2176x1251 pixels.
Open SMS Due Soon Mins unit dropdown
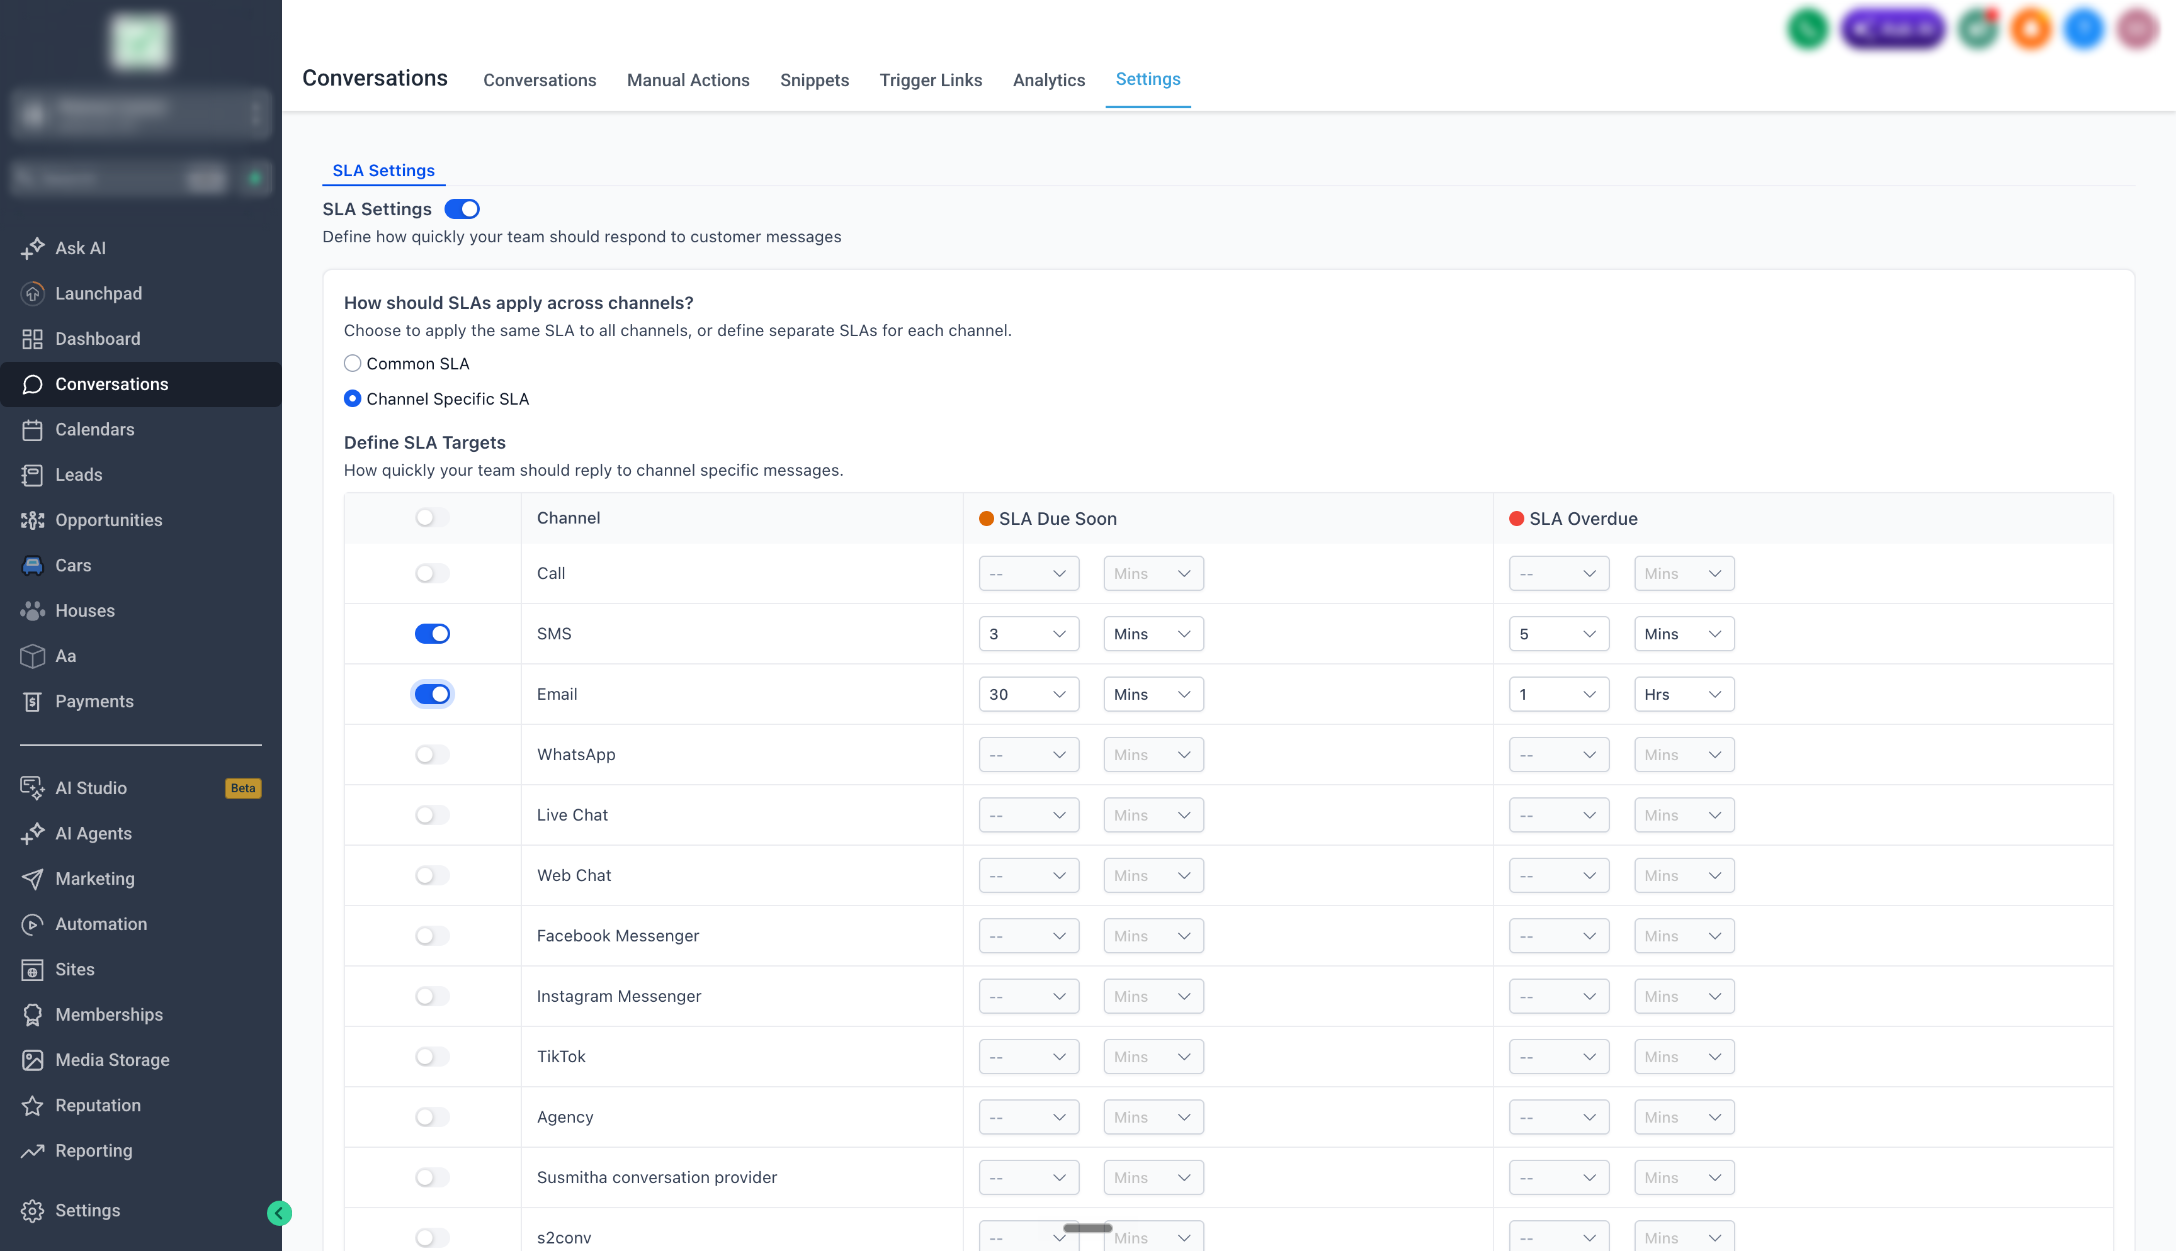pyautogui.click(x=1153, y=634)
